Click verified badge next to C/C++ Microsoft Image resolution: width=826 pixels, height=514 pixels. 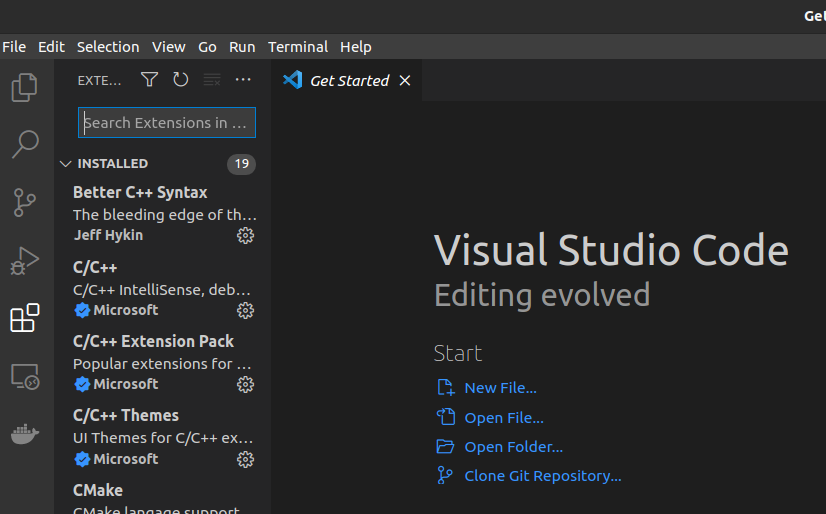[82, 310]
